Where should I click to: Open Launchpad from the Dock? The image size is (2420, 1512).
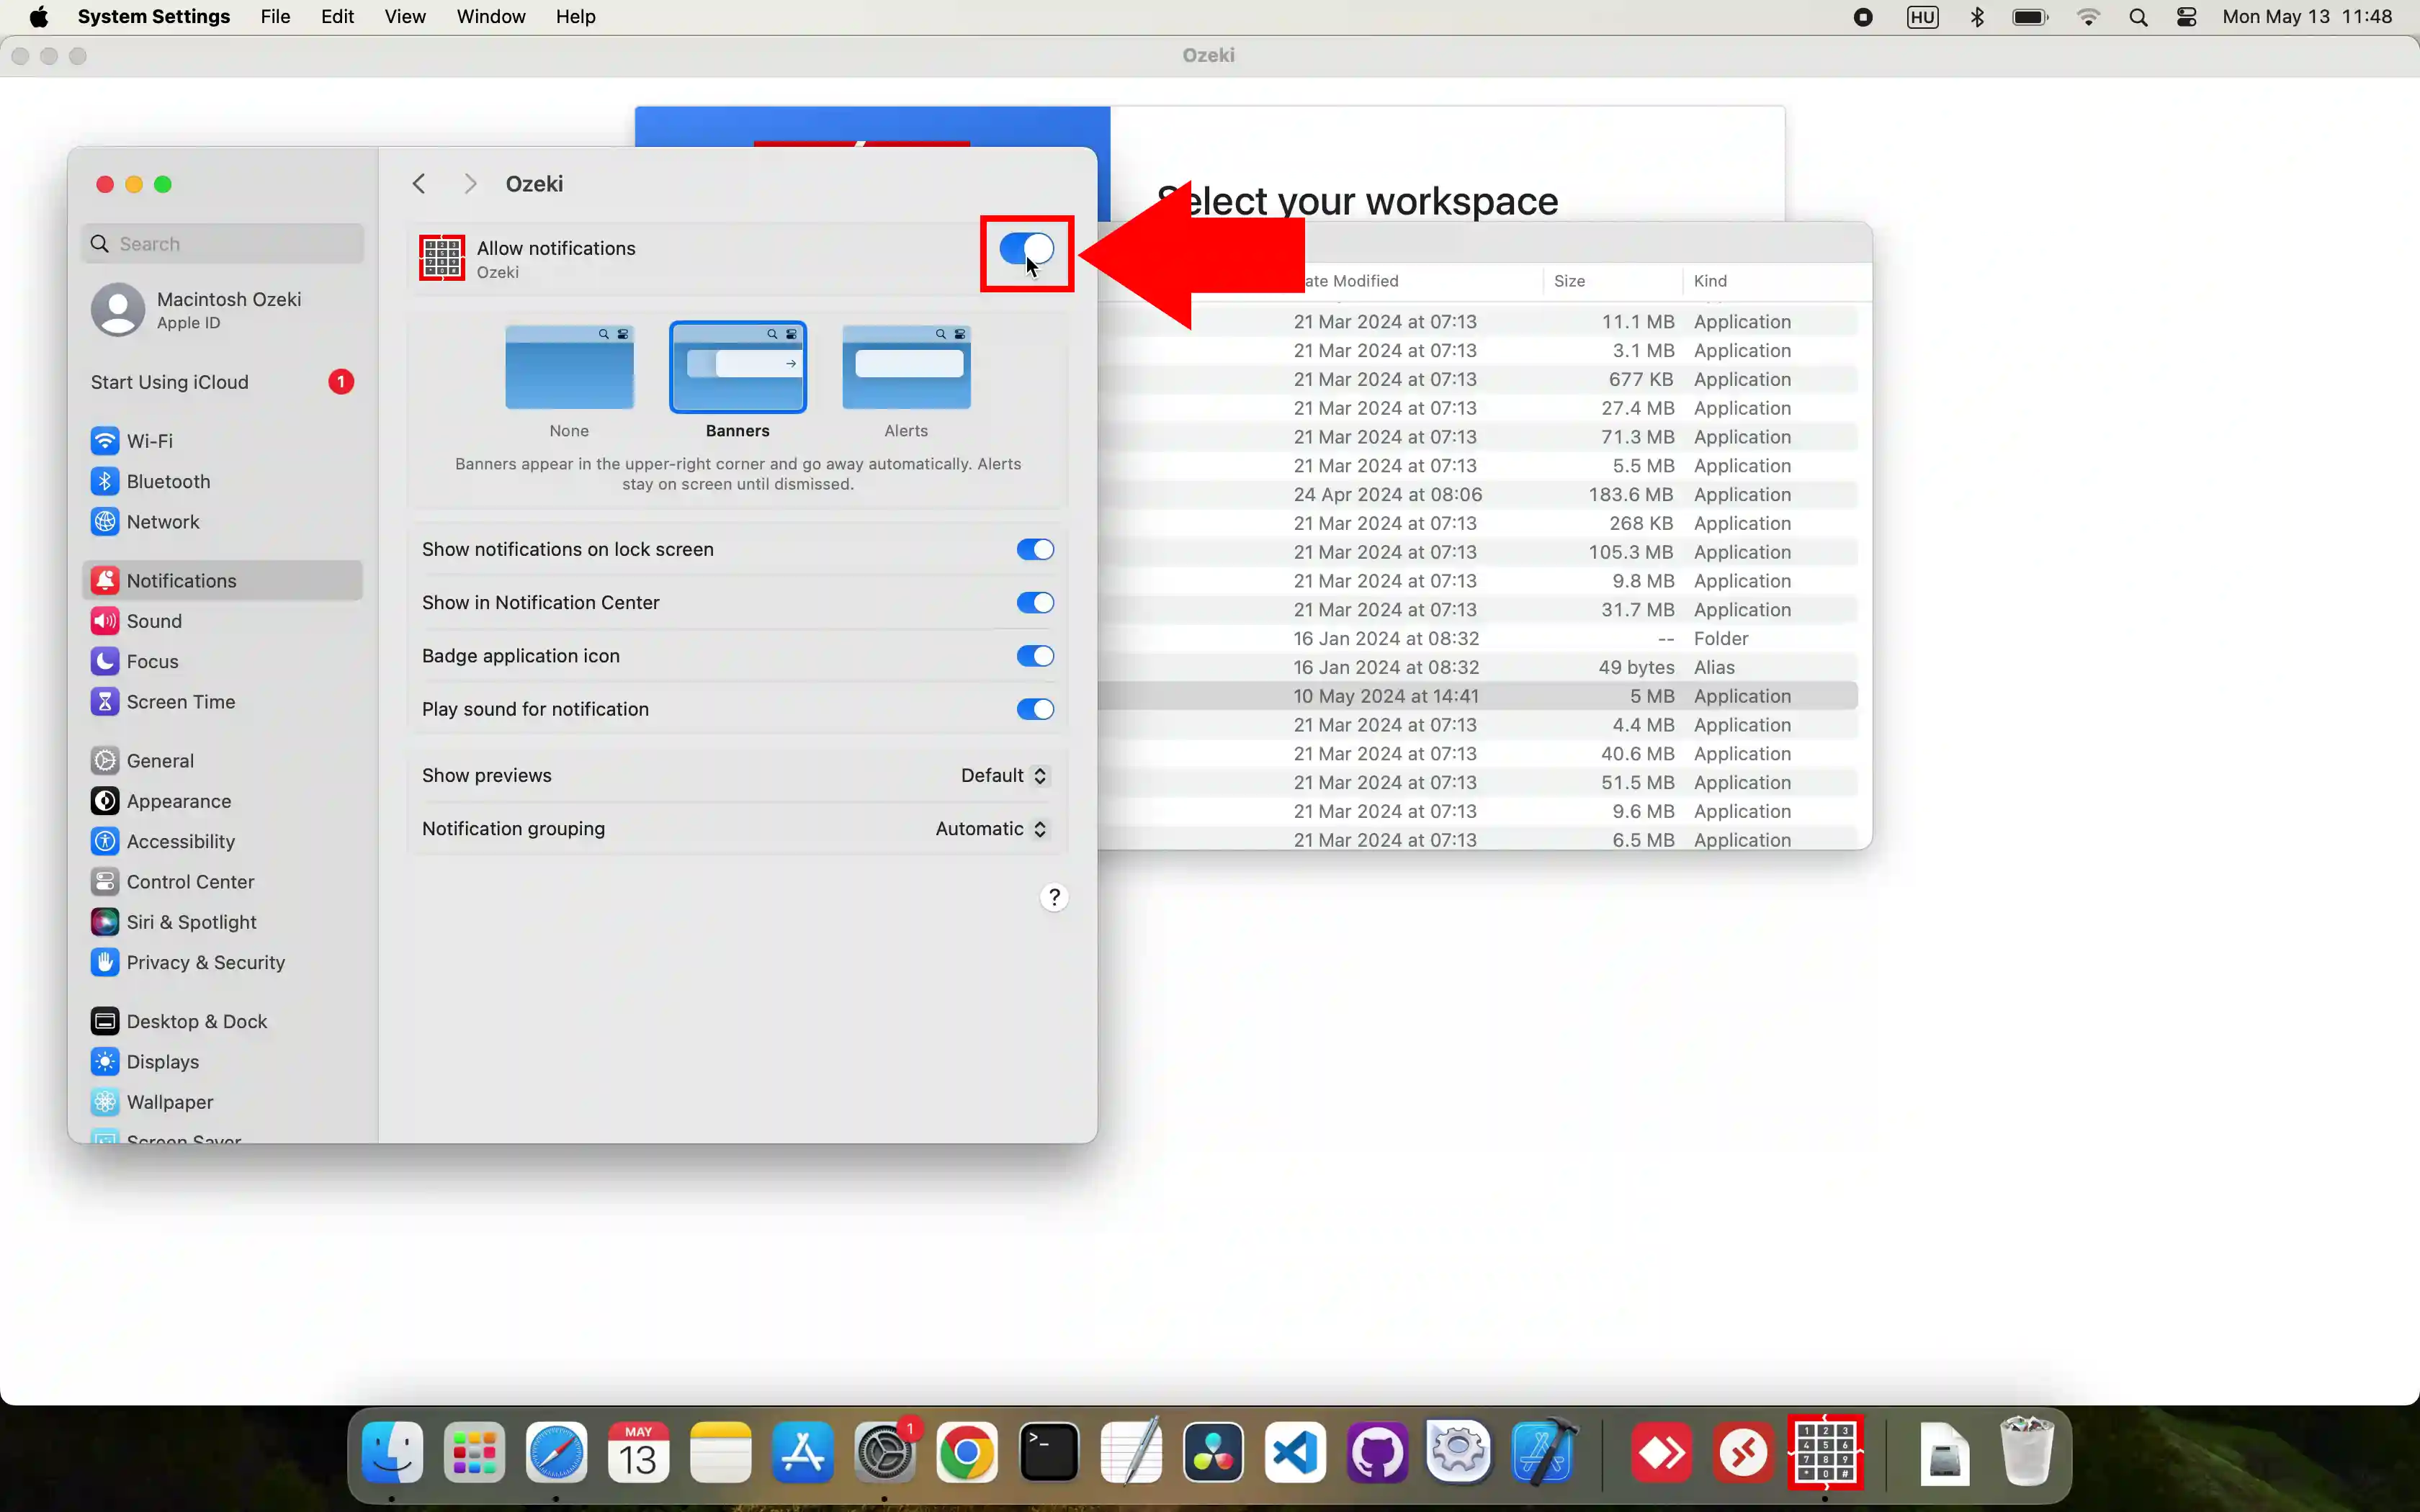click(x=474, y=1452)
